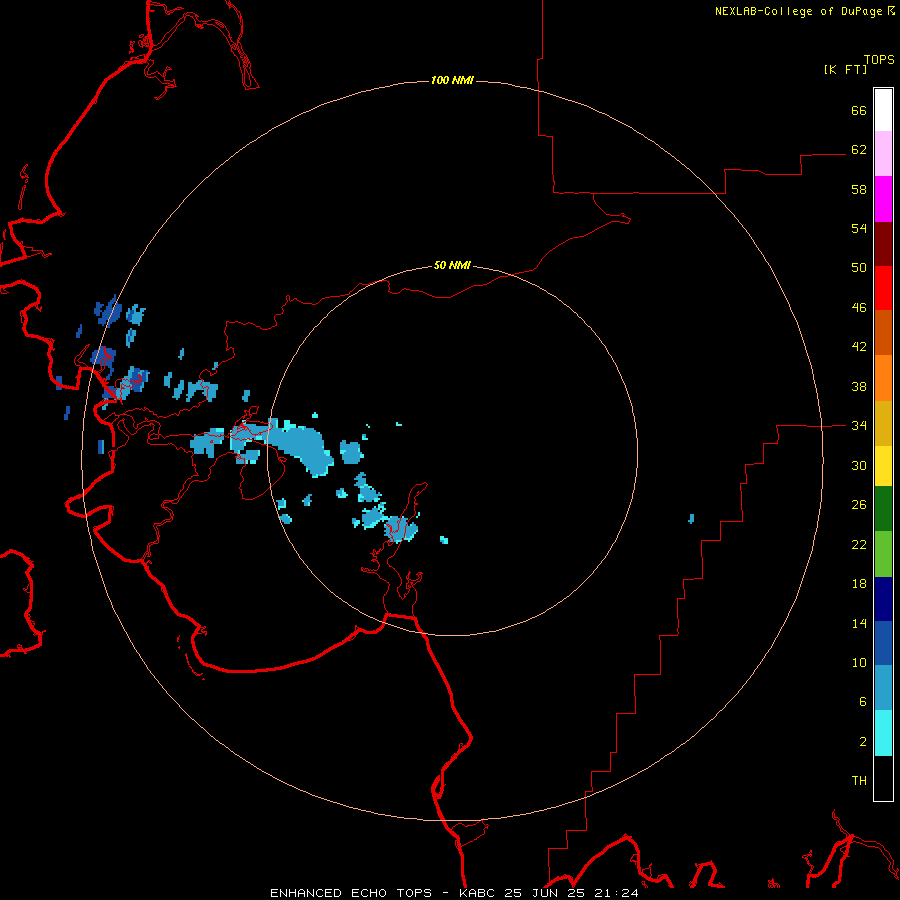Click the legend value 54
Image resolution: width=900 pixels, height=900 pixels.
(x=859, y=228)
